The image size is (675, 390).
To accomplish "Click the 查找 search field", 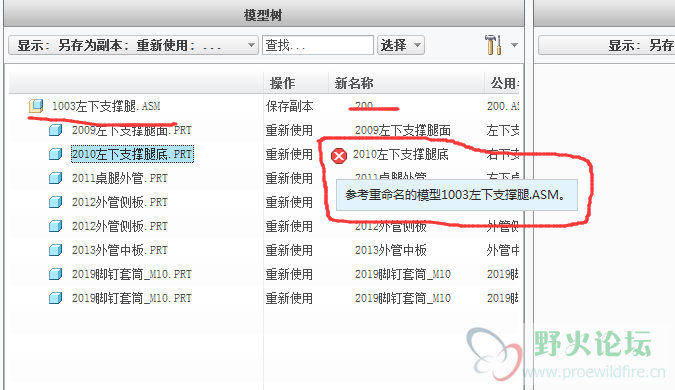I will (318, 45).
